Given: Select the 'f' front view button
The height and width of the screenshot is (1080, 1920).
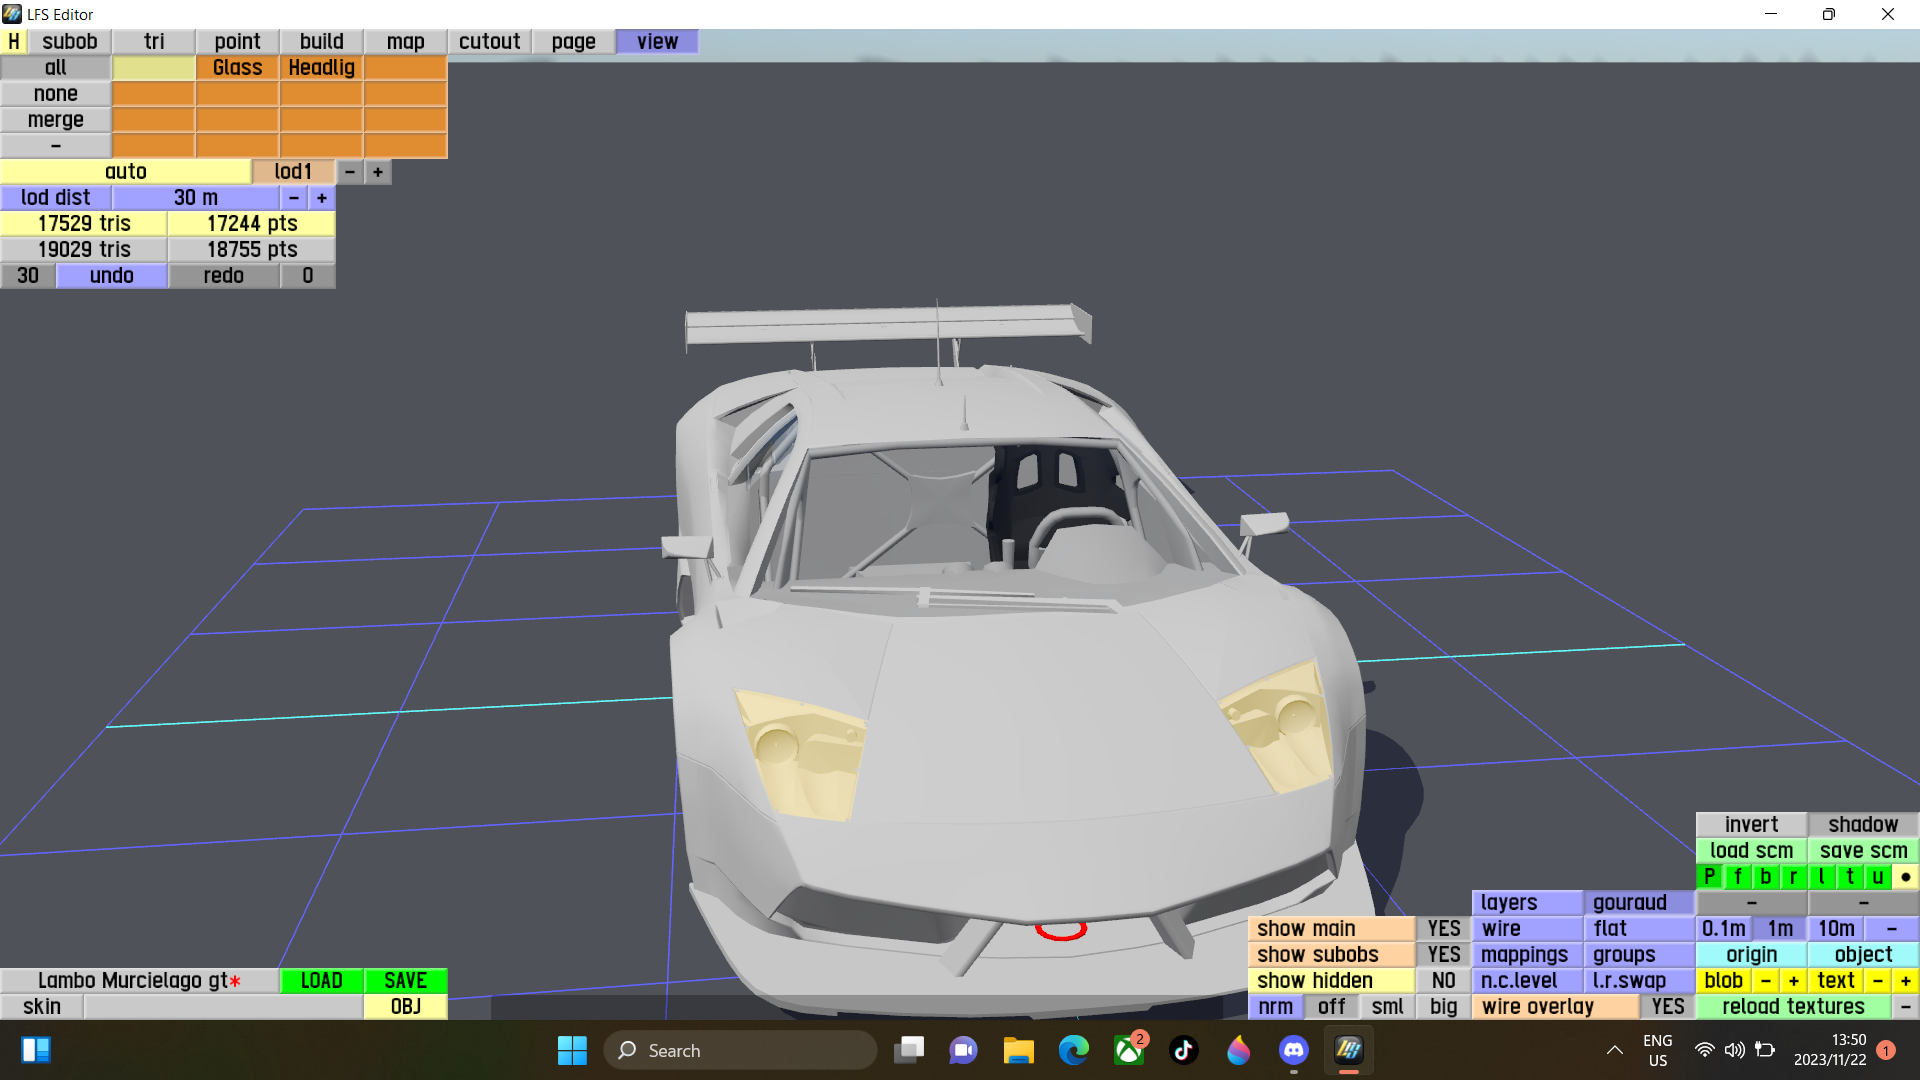Looking at the screenshot, I should 1737,877.
